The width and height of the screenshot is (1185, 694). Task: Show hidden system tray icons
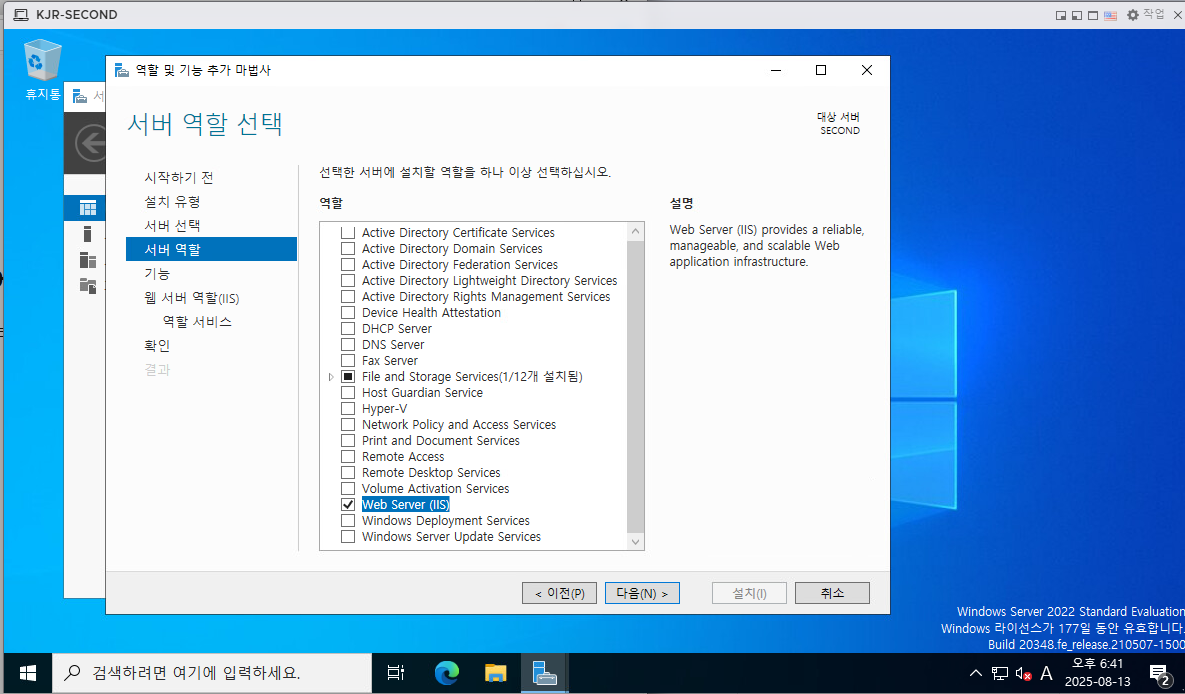click(x=976, y=673)
